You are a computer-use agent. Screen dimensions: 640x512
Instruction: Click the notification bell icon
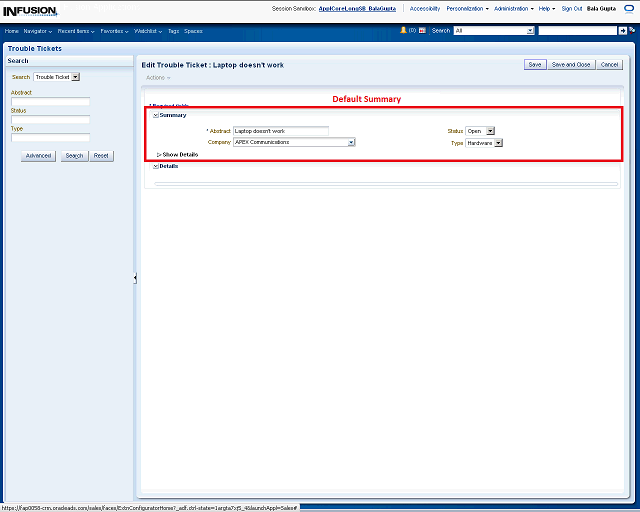pyautogui.click(x=403, y=30)
